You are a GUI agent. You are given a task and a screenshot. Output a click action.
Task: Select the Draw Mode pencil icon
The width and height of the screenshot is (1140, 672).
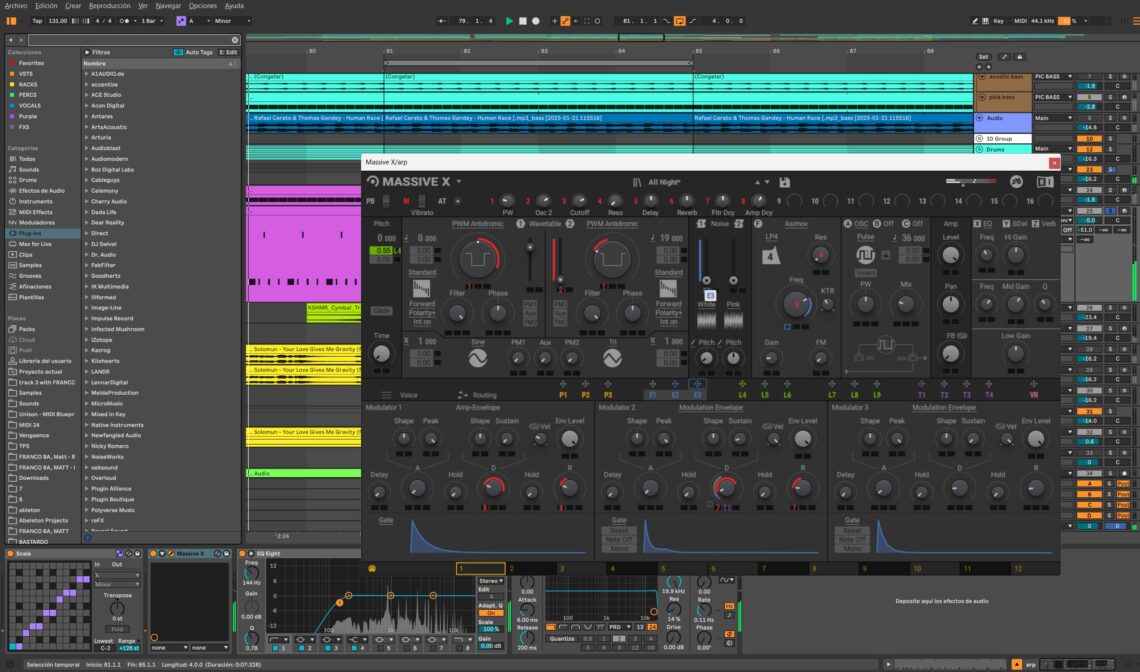click(x=974, y=21)
